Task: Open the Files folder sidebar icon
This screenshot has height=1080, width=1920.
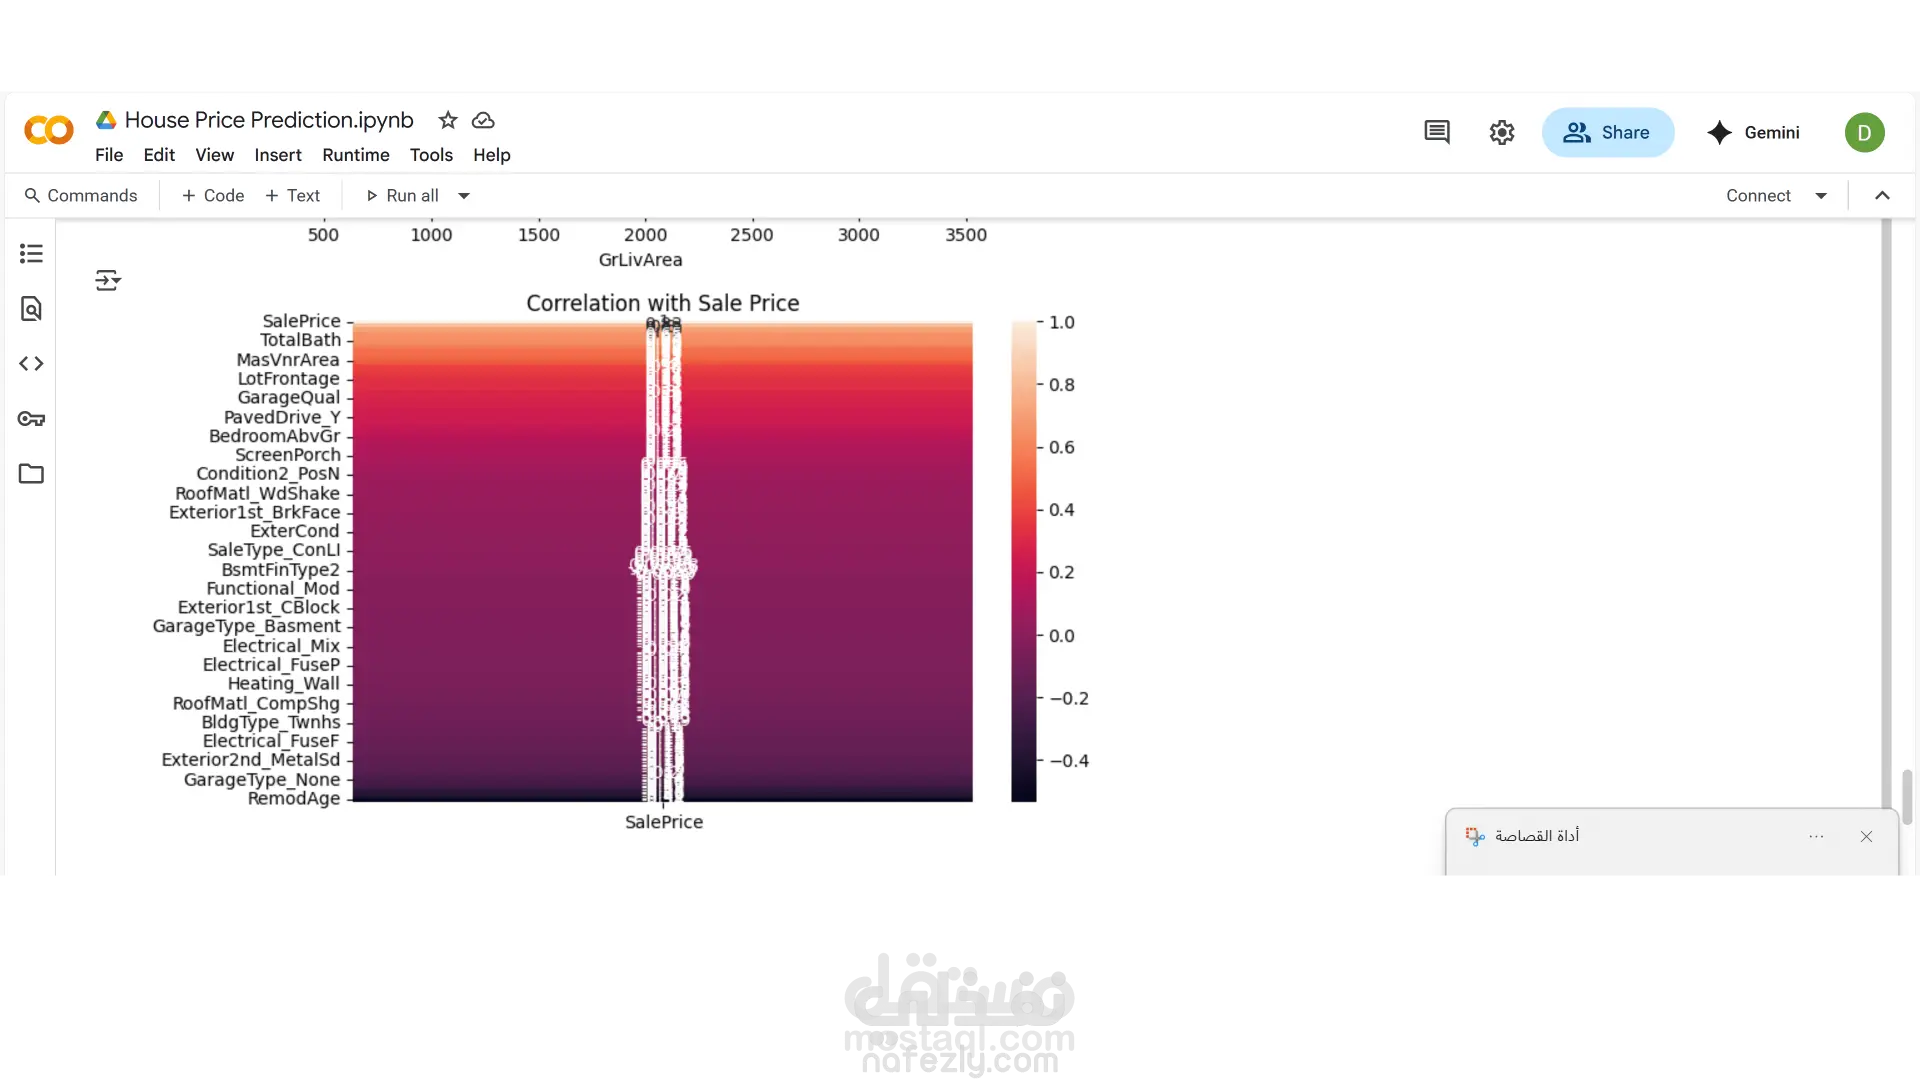Action: (x=31, y=474)
